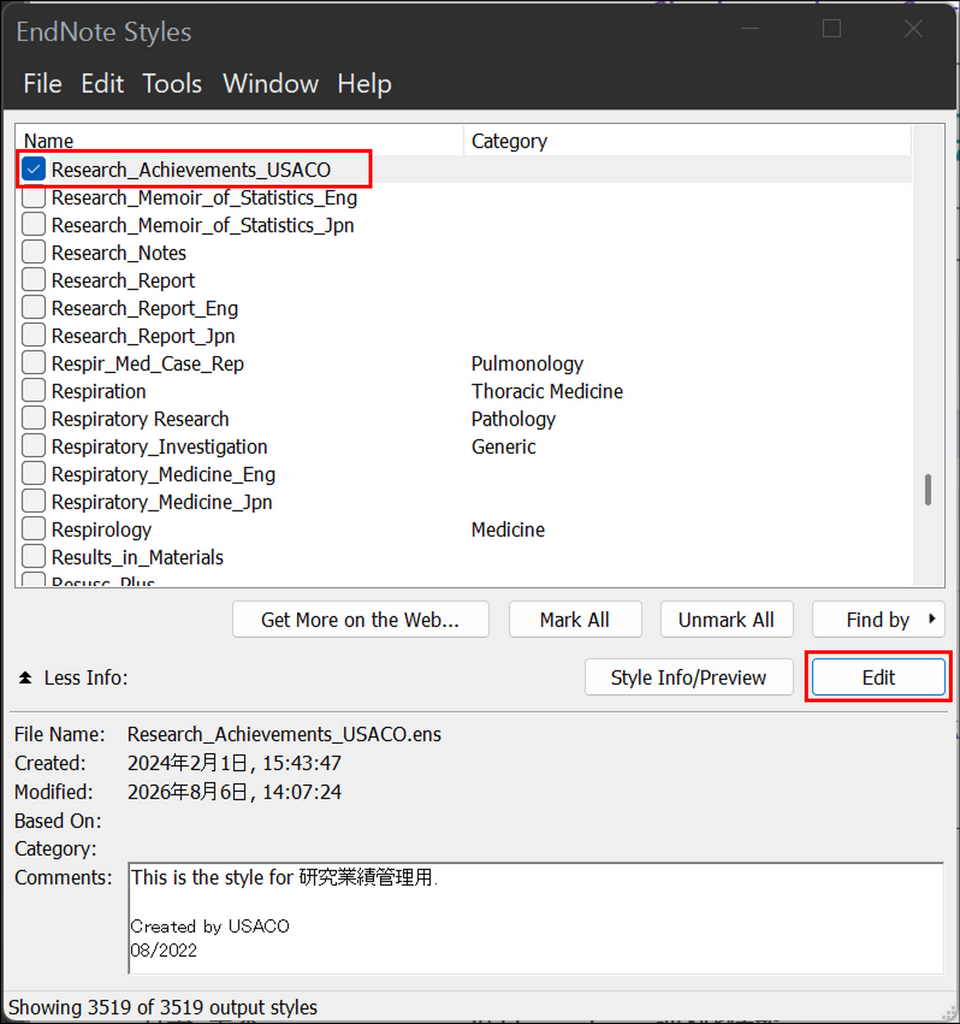Click inside the Comments text box

click(536, 918)
